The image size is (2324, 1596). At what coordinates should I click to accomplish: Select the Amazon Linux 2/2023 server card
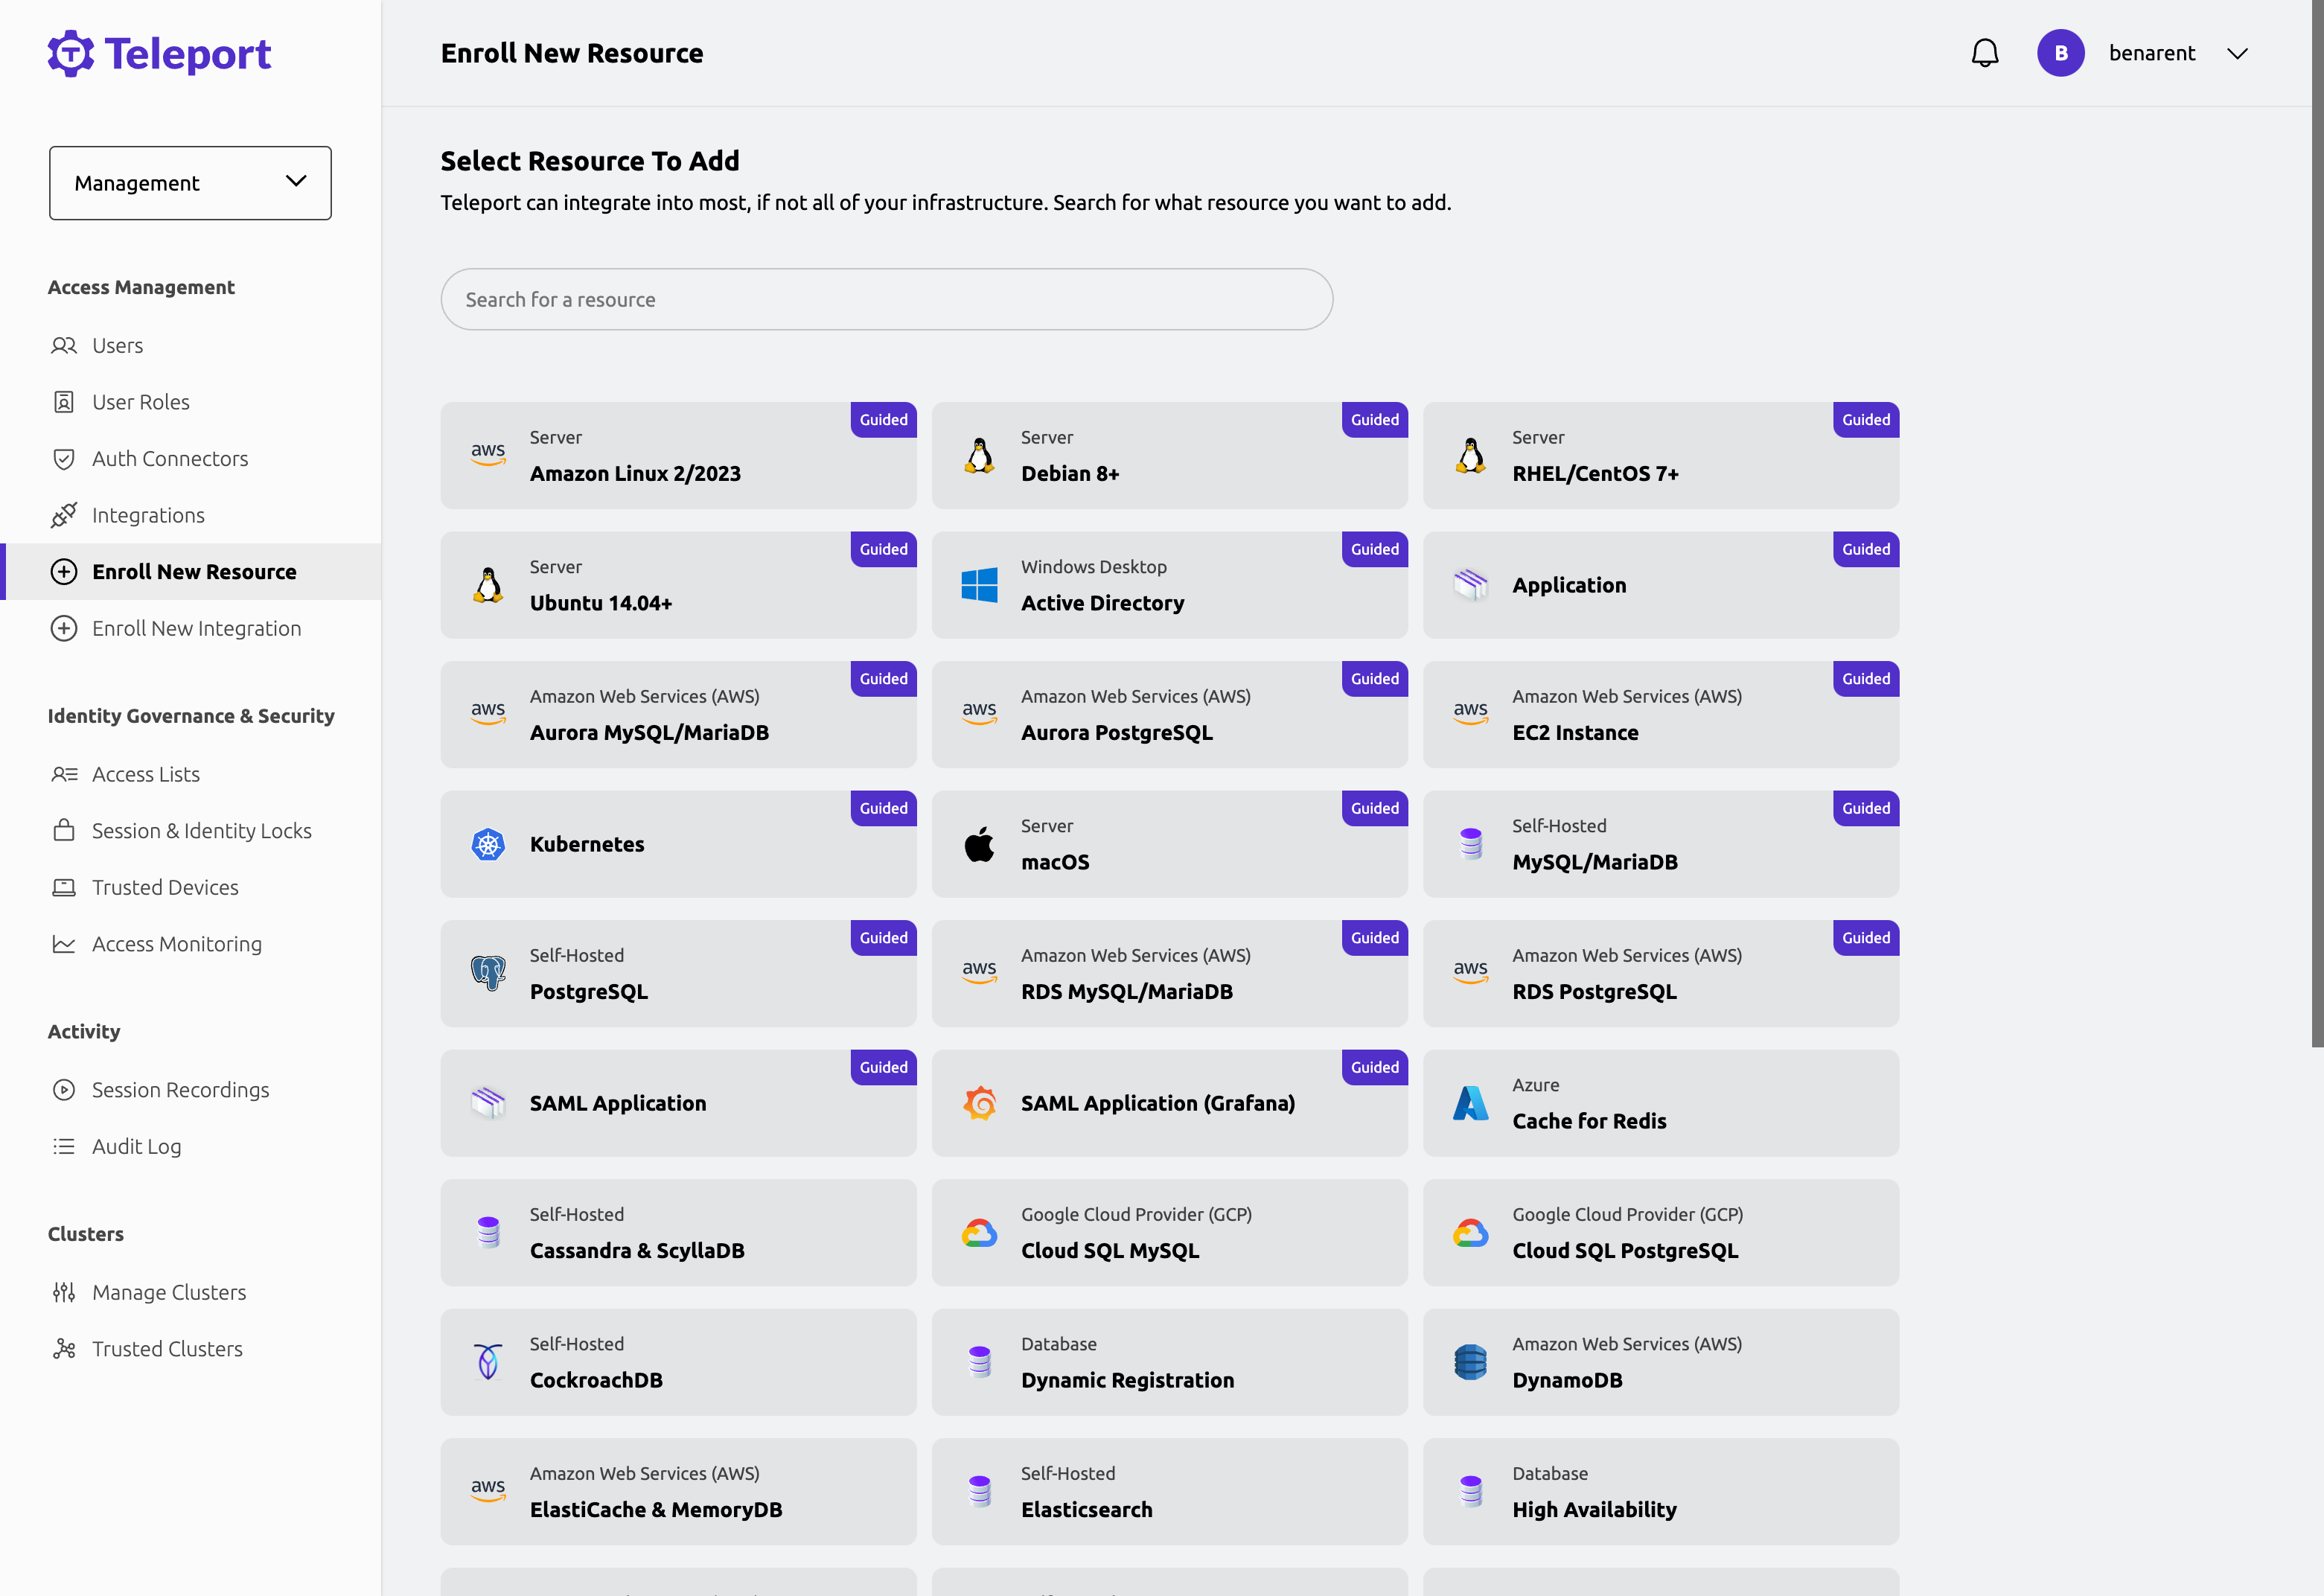point(678,456)
